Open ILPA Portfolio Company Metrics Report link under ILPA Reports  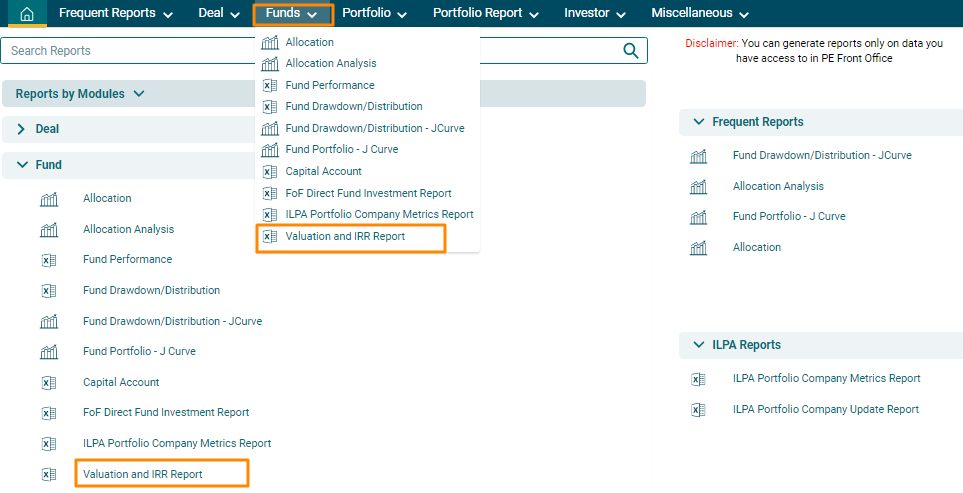[826, 379]
